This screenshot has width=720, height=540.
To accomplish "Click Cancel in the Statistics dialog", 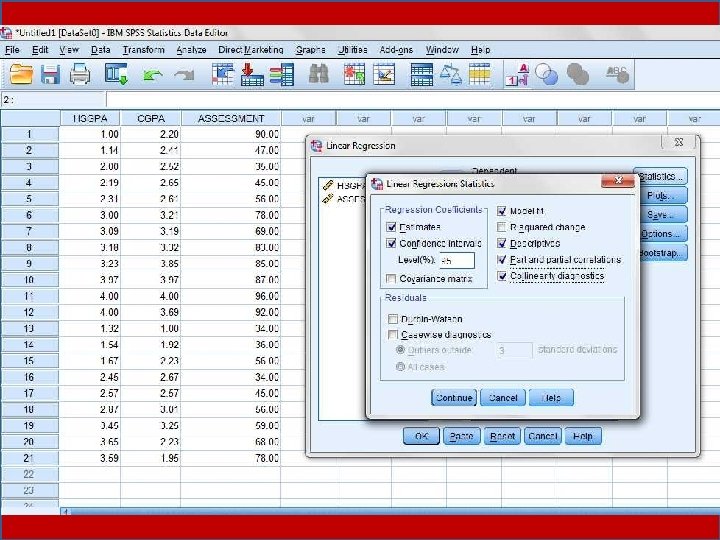I will pyautogui.click(x=503, y=398).
